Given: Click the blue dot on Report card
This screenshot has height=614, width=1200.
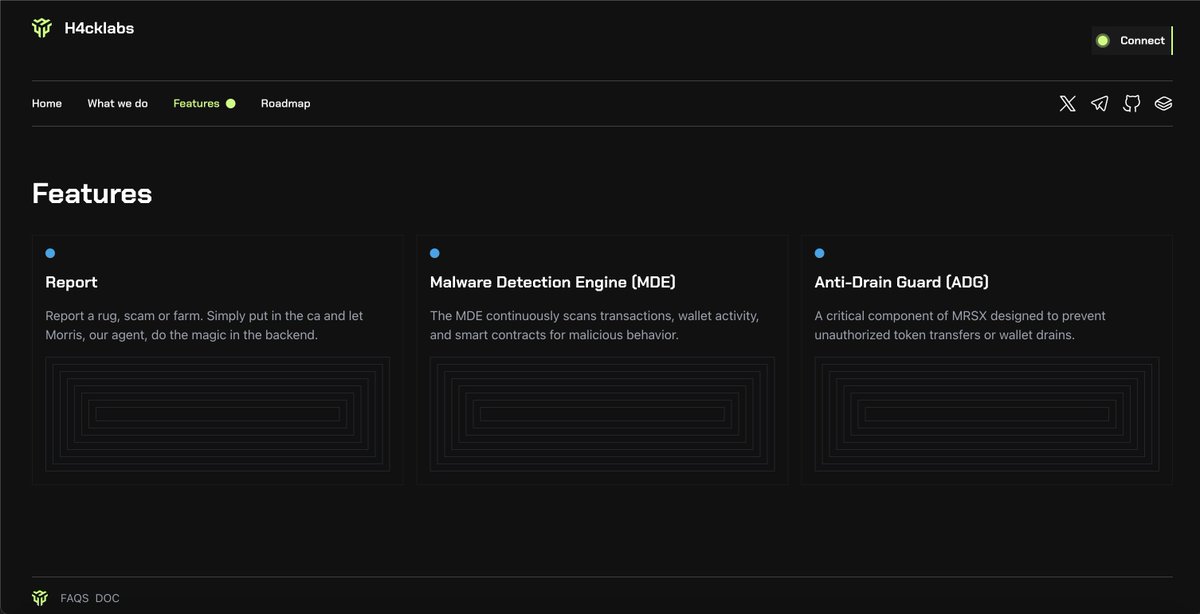Looking at the screenshot, I should click(50, 253).
